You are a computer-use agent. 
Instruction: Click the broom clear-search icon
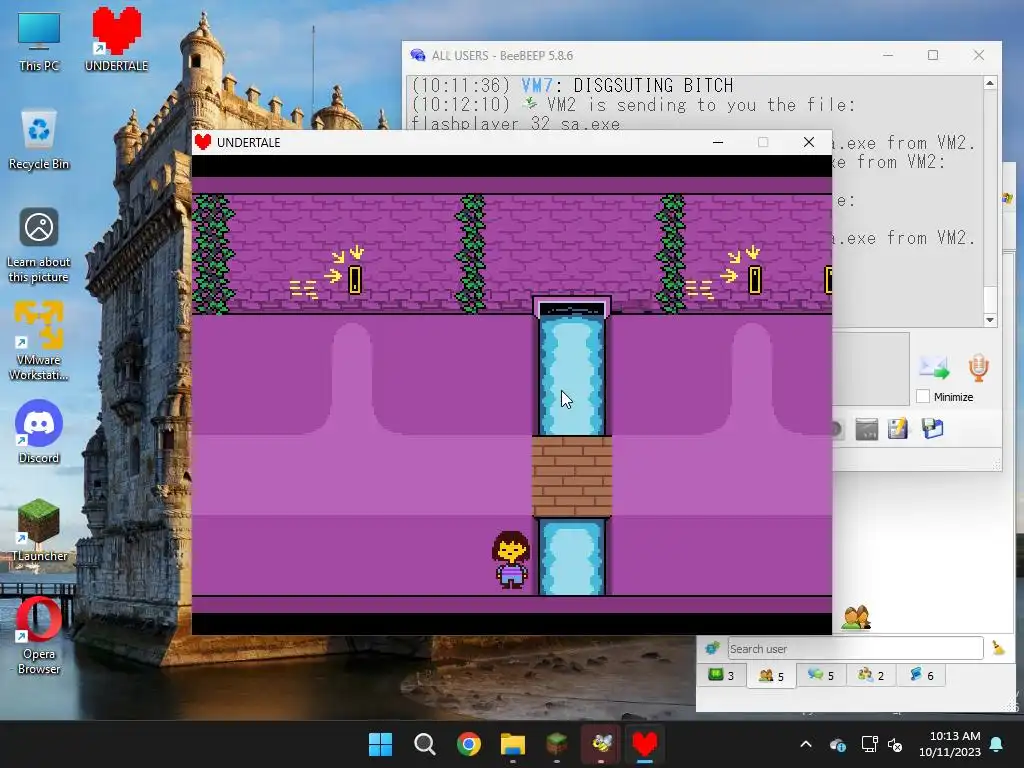coord(998,648)
